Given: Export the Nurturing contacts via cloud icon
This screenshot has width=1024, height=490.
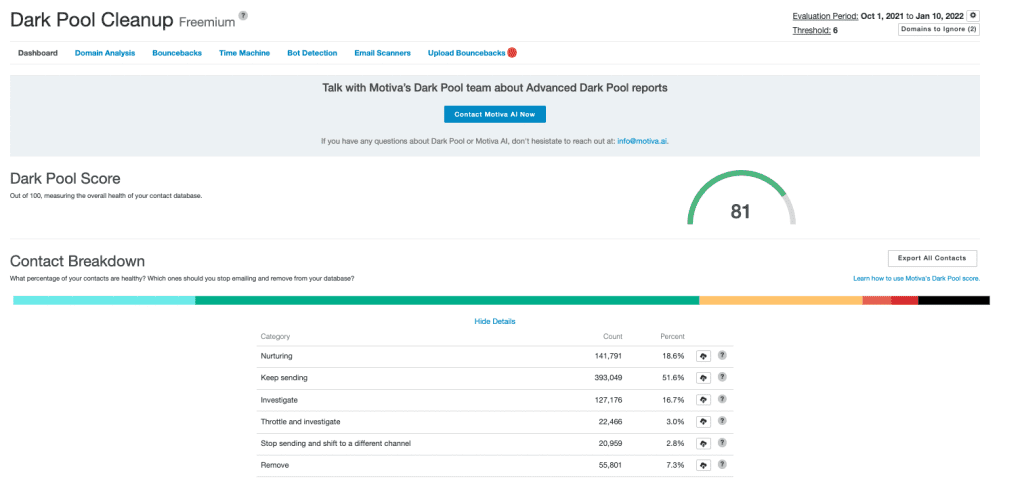Looking at the screenshot, I should coord(703,356).
